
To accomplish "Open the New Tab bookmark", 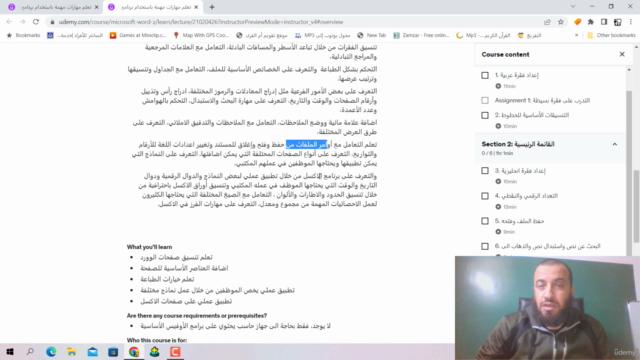I will 371,36.
